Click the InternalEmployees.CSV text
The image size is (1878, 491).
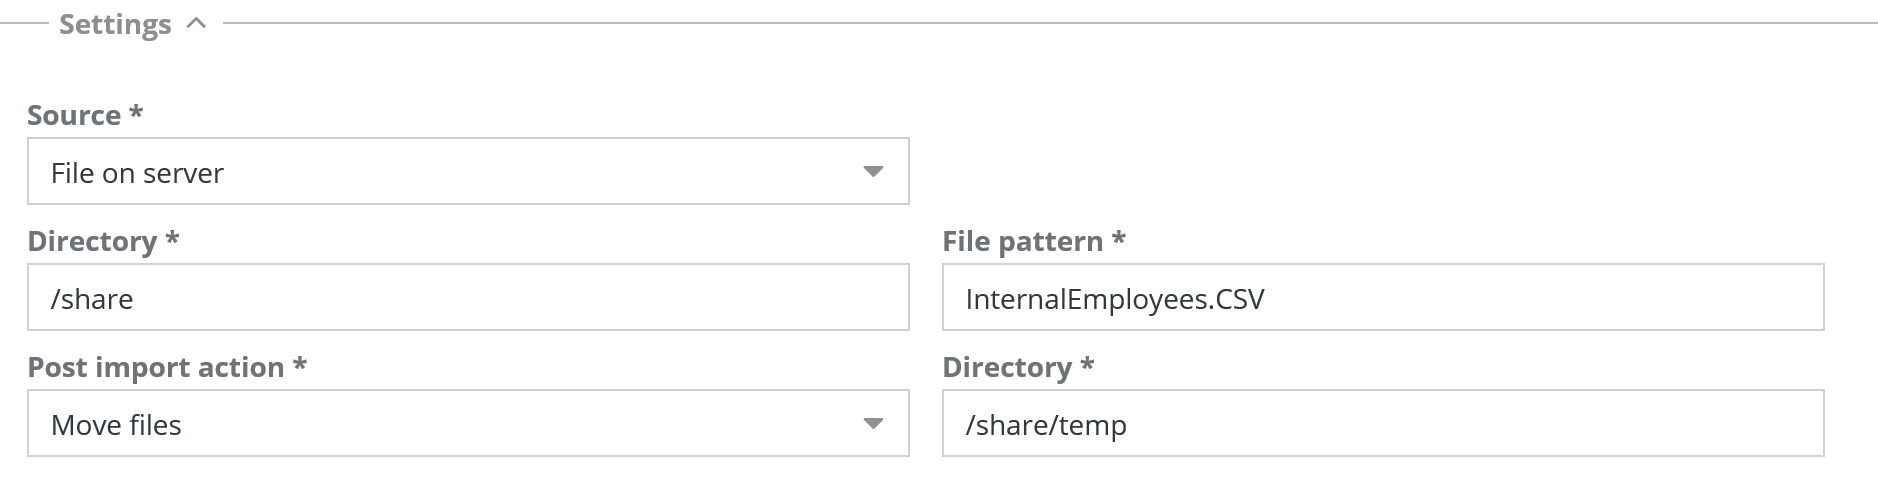1115,298
